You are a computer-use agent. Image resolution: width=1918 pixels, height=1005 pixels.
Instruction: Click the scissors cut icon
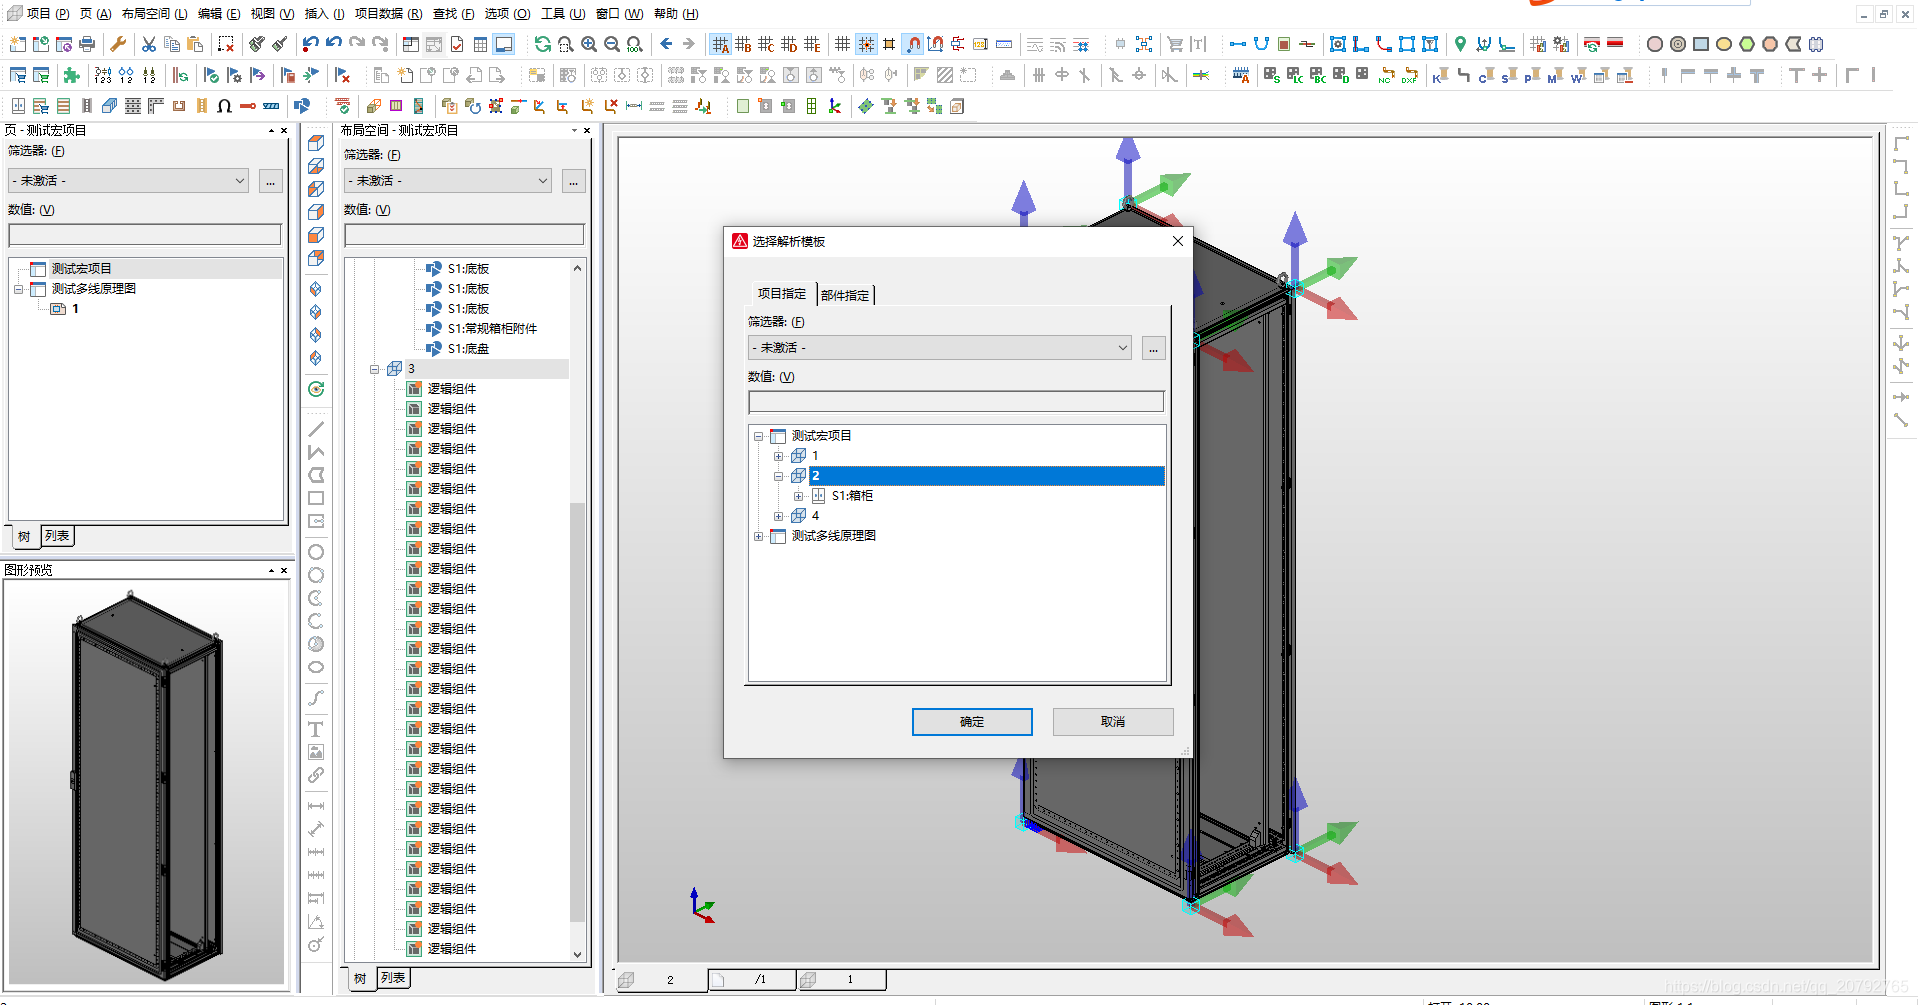click(x=149, y=44)
